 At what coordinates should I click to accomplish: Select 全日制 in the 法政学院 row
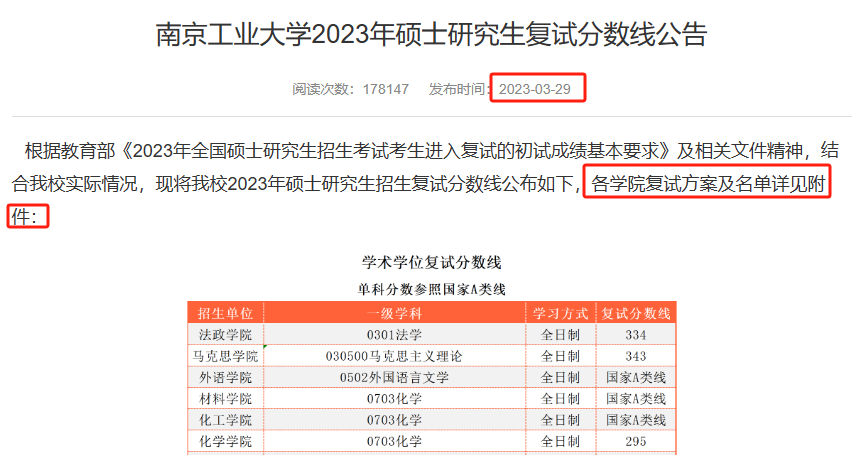560,335
